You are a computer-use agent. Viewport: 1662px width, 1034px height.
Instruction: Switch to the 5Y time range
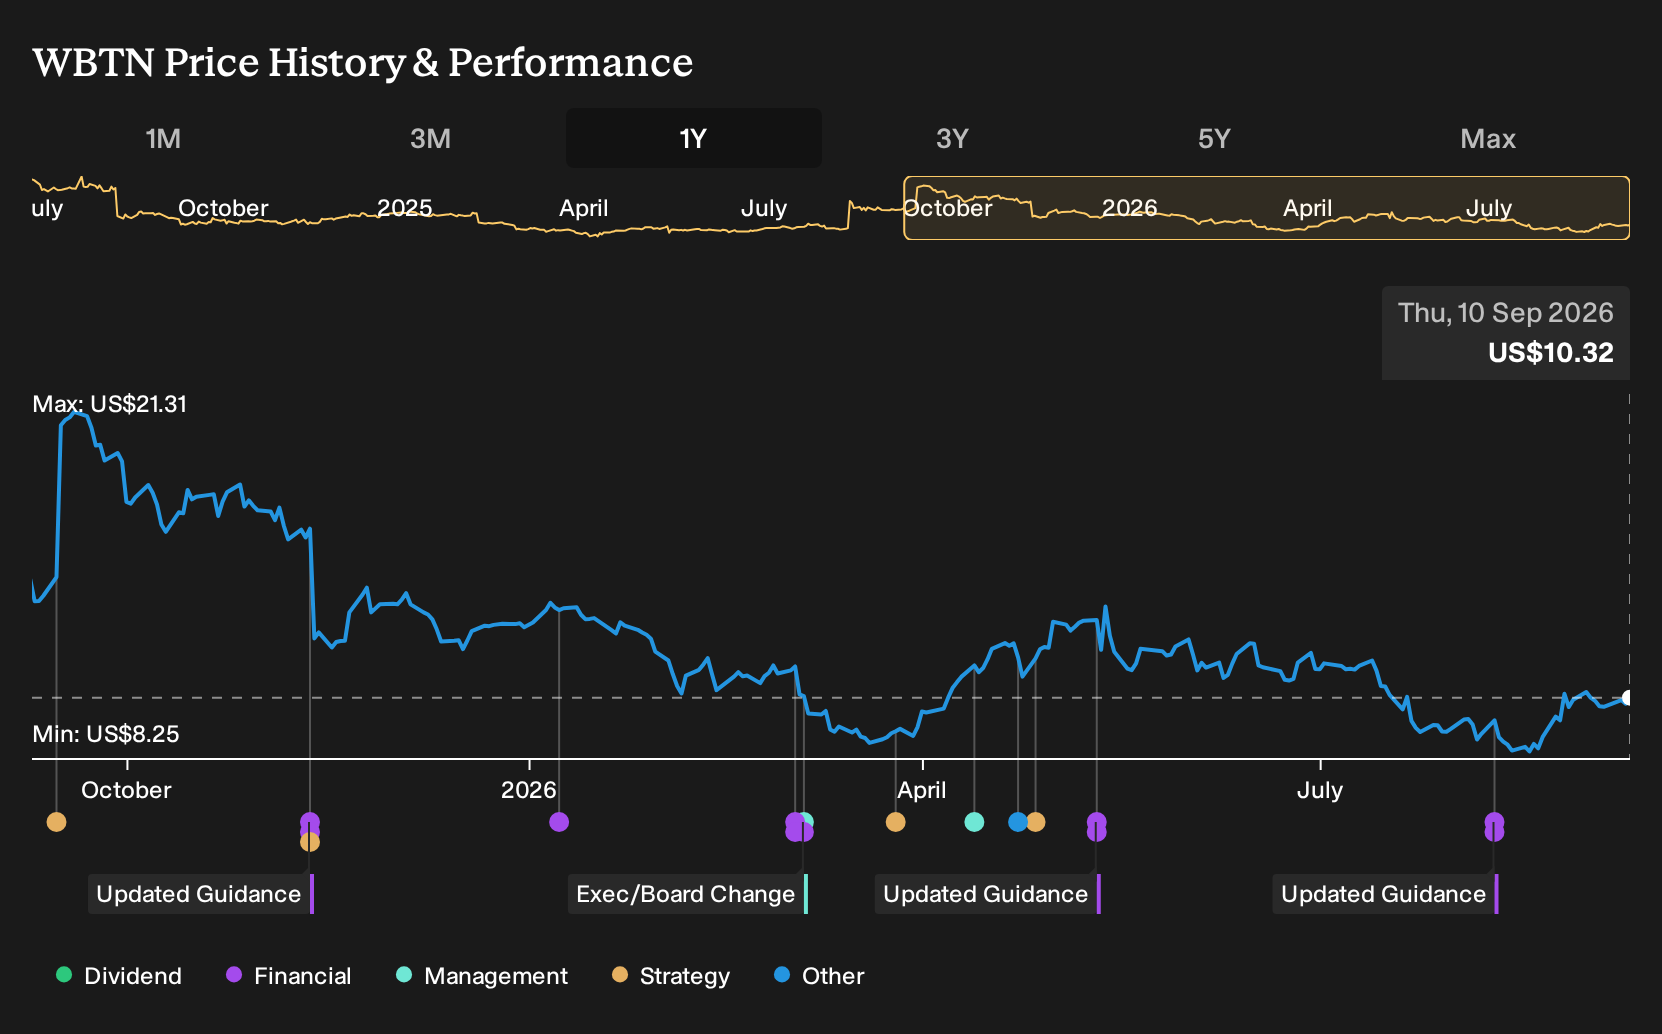pyautogui.click(x=1214, y=138)
